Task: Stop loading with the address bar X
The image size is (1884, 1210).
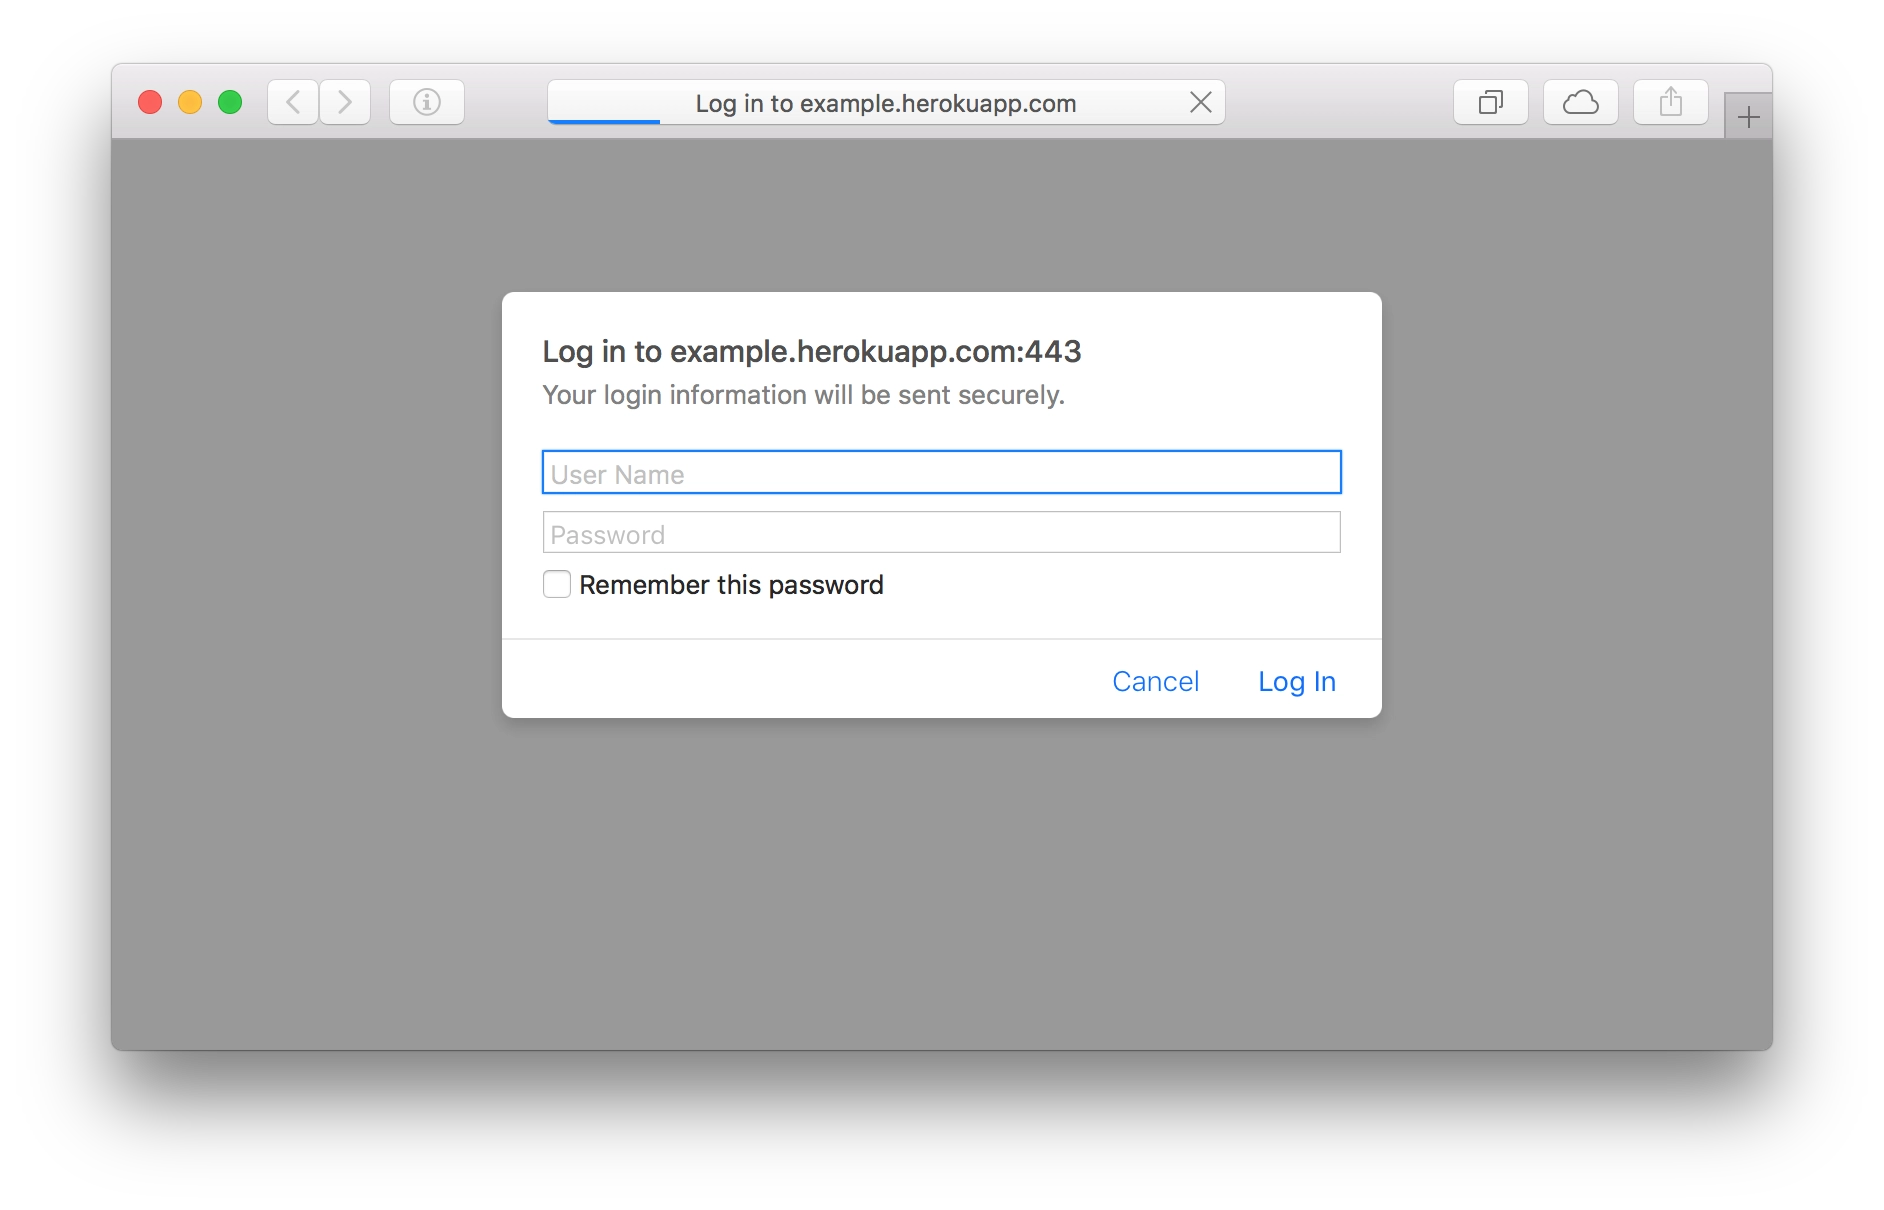Action: pos(1201,102)
